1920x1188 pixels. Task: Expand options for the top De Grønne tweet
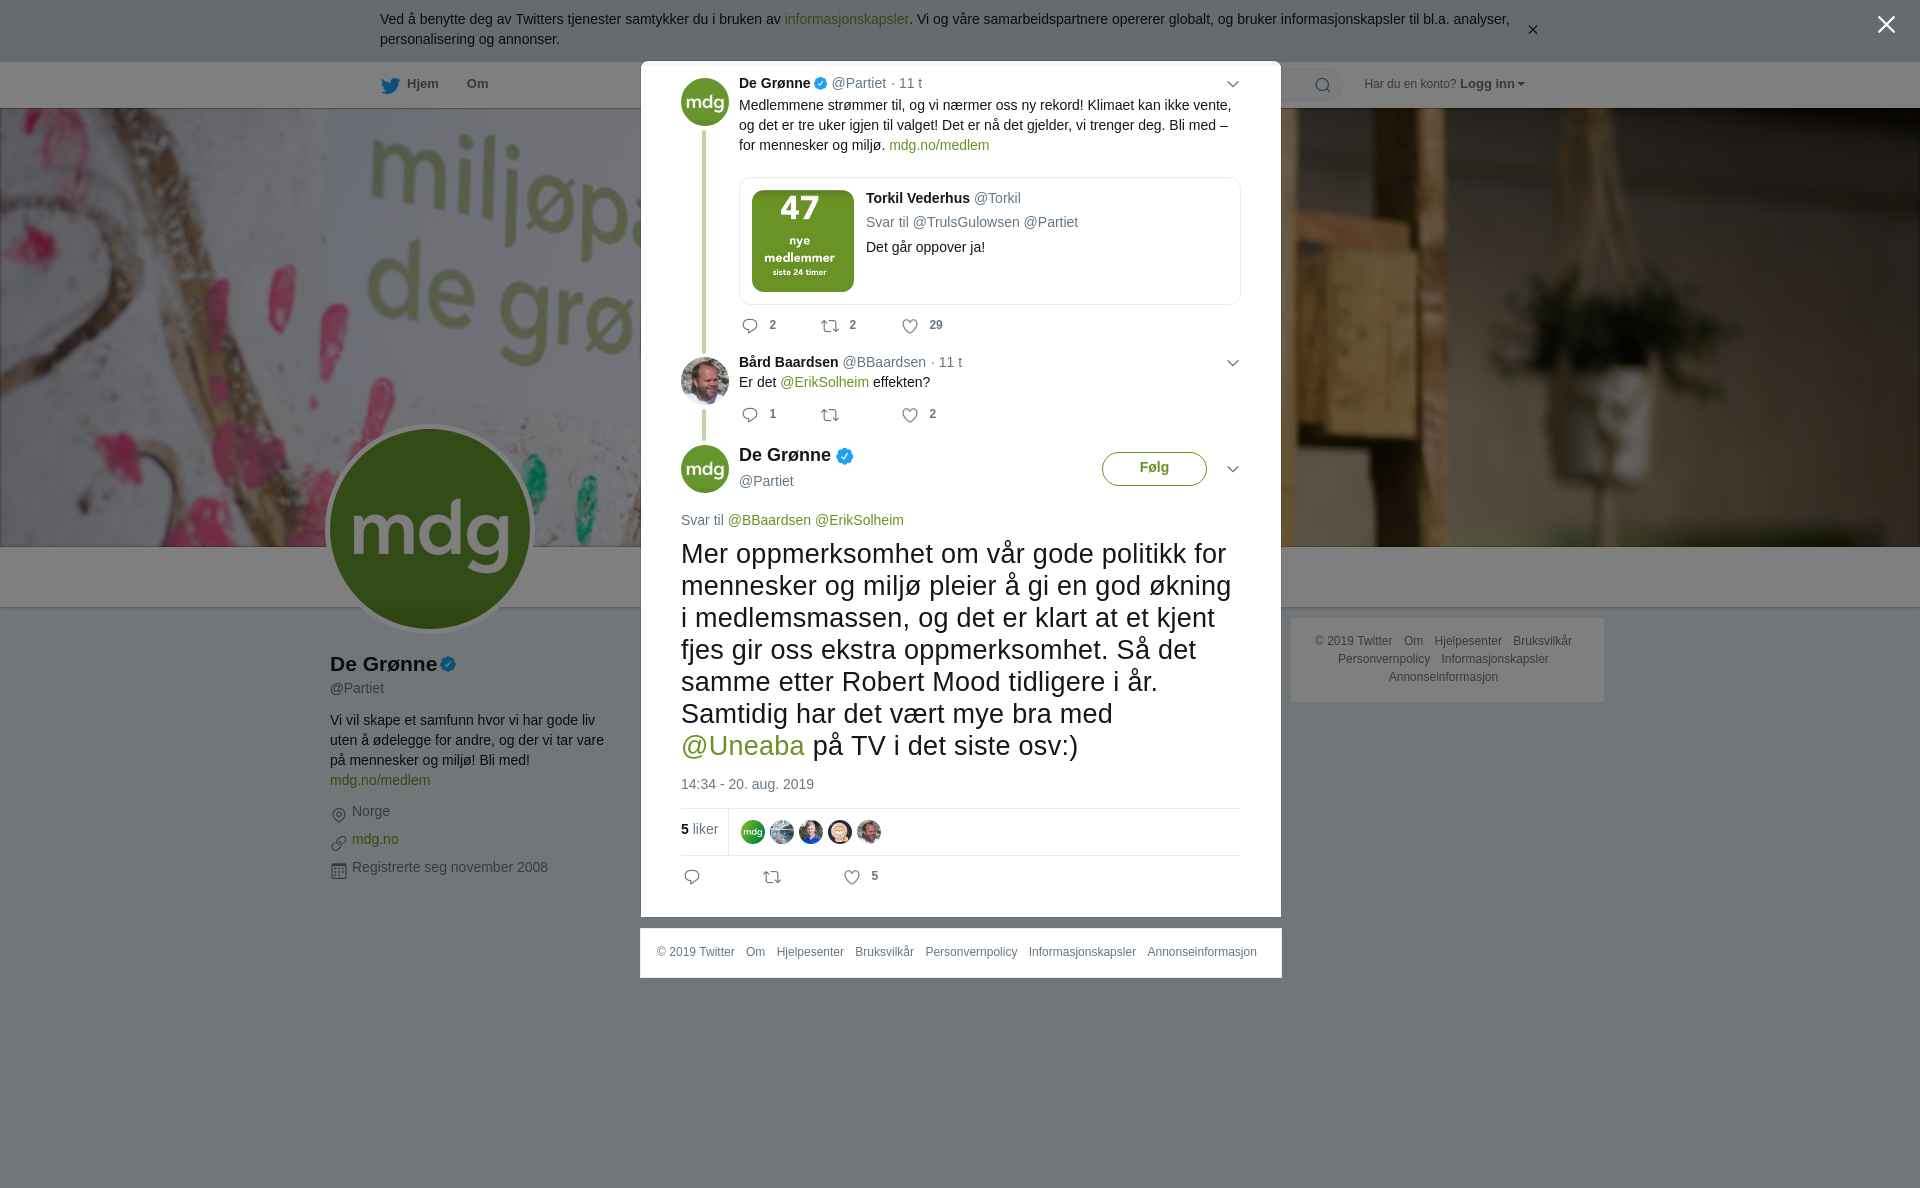[1233, 84]
